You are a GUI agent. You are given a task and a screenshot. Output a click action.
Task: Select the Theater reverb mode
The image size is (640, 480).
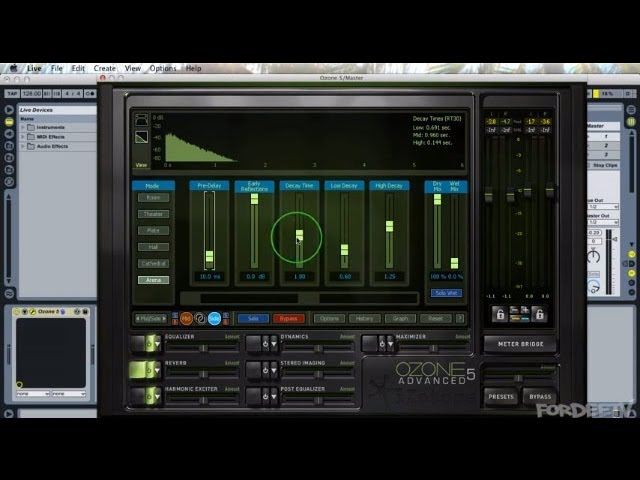pyautogui.click(x=153, y=214)
